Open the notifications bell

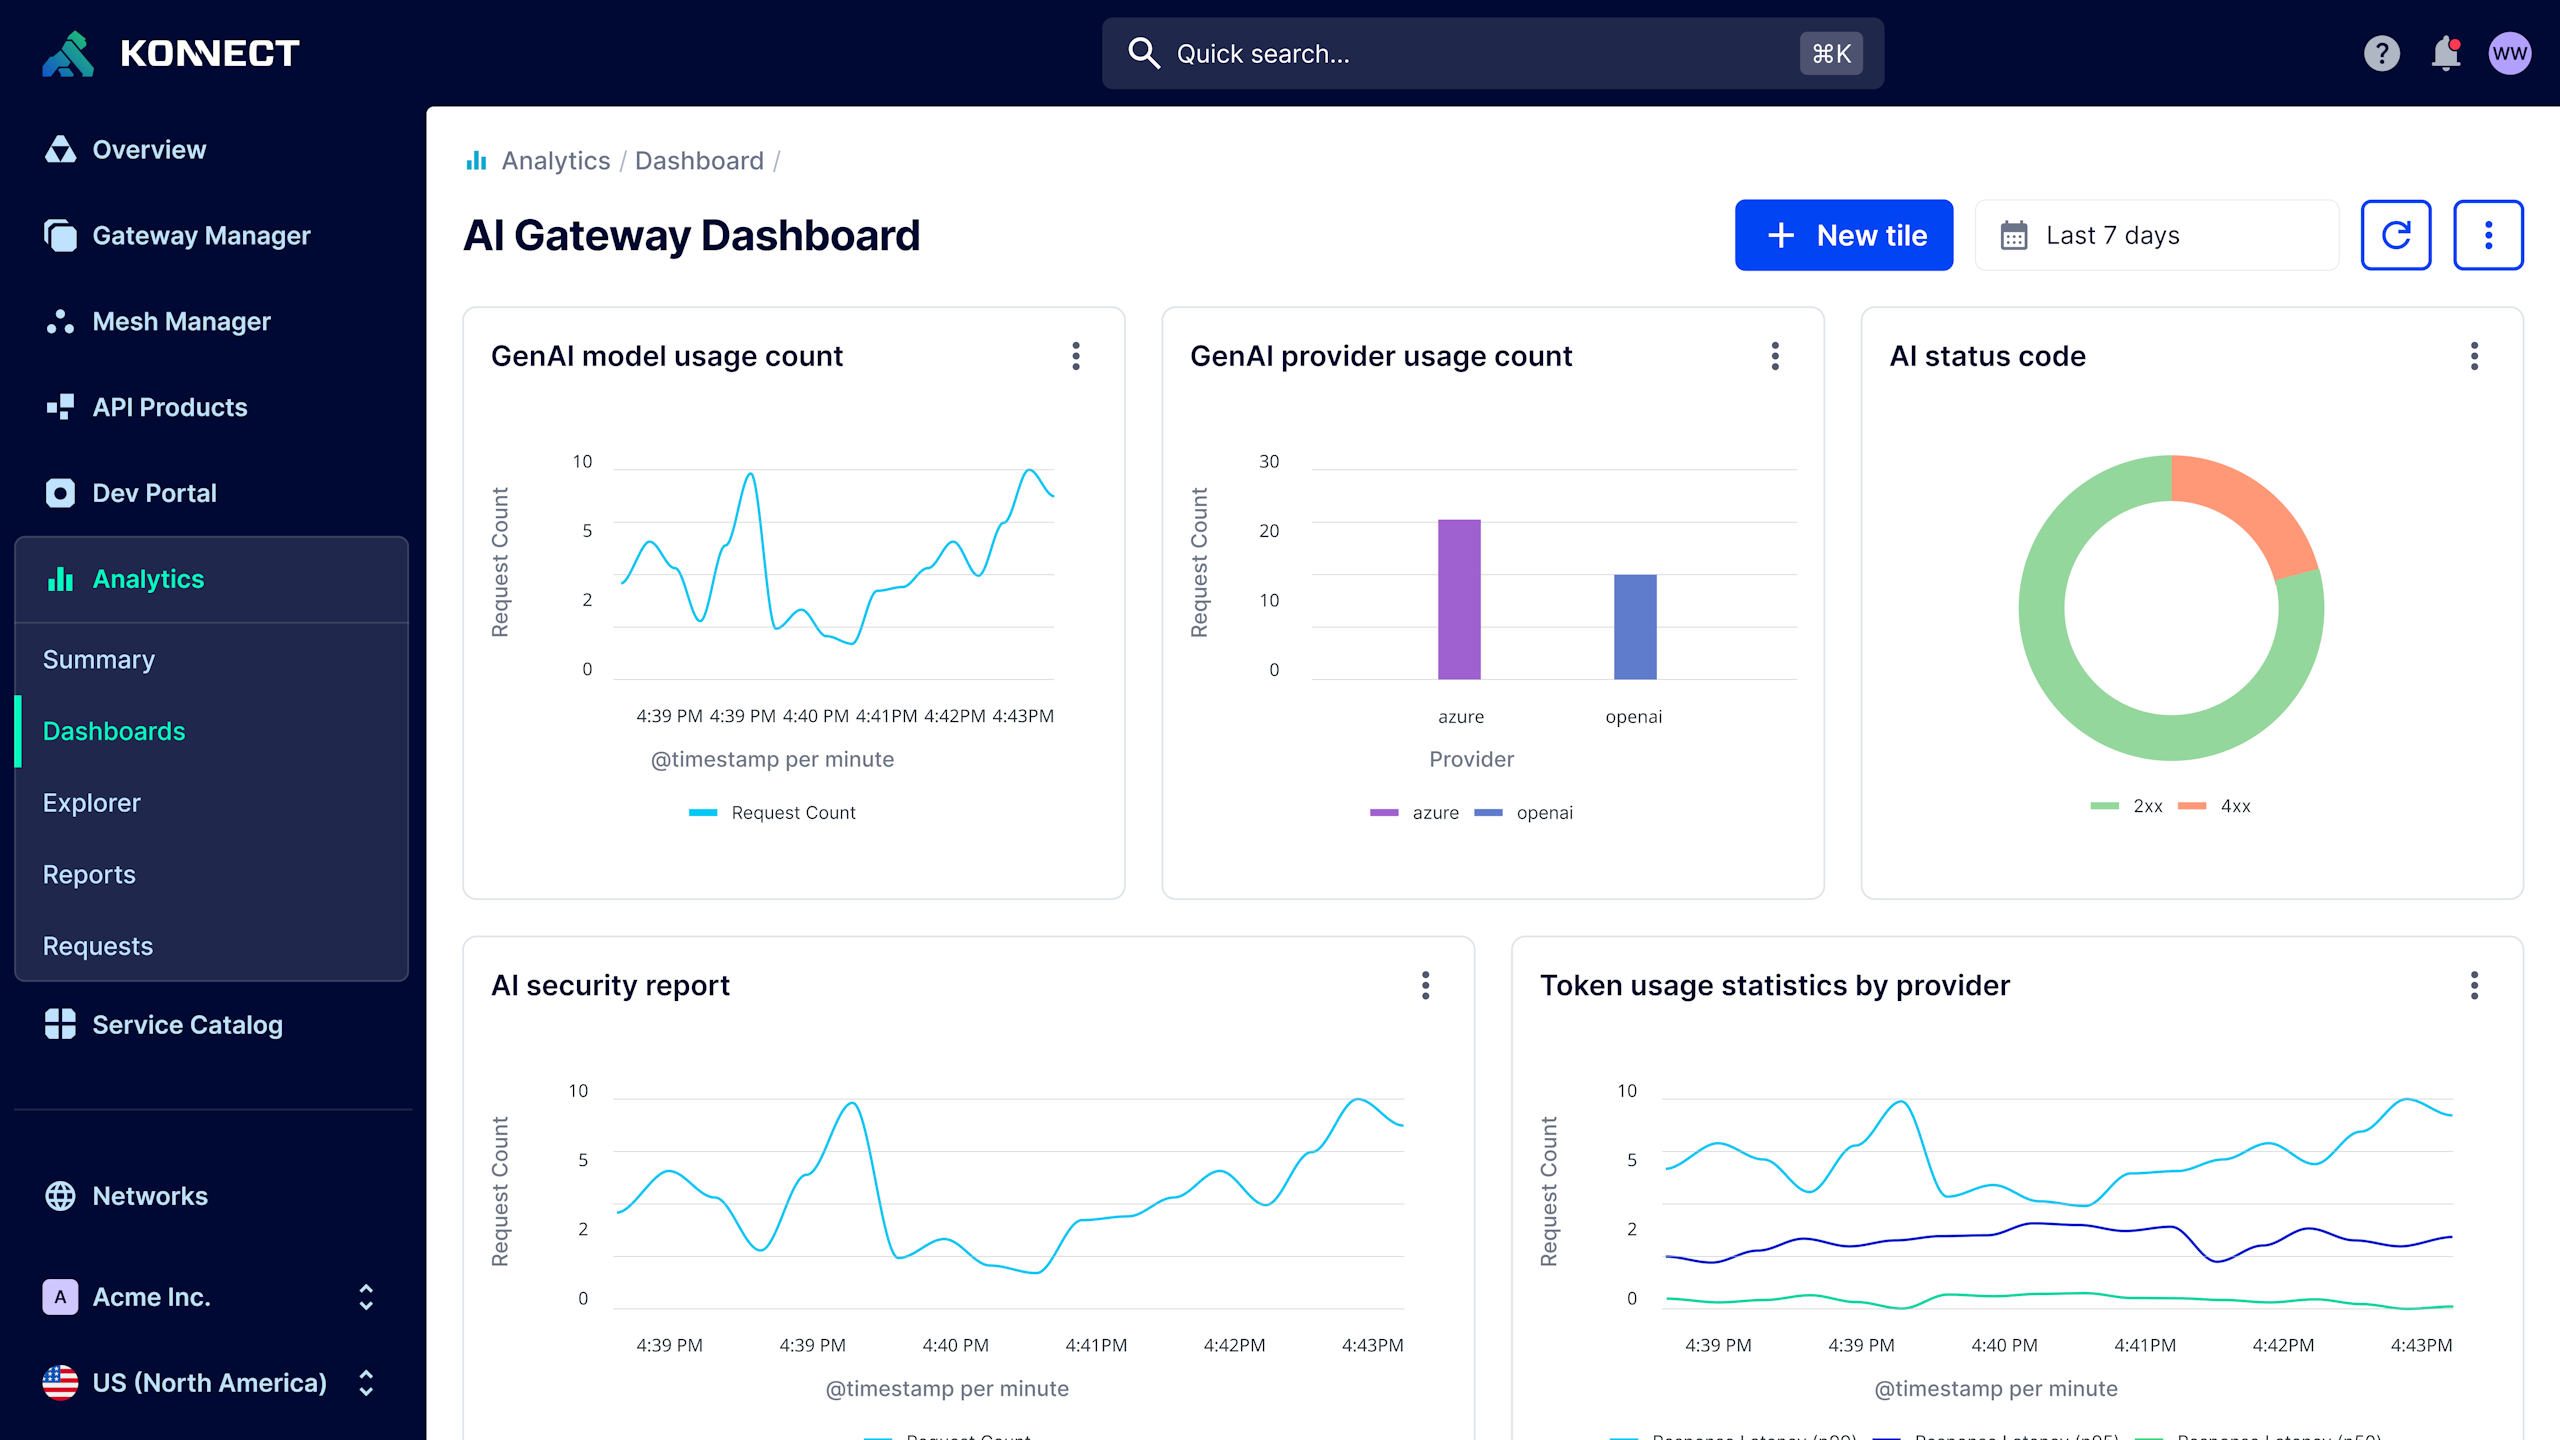(x=2445, y=53)
